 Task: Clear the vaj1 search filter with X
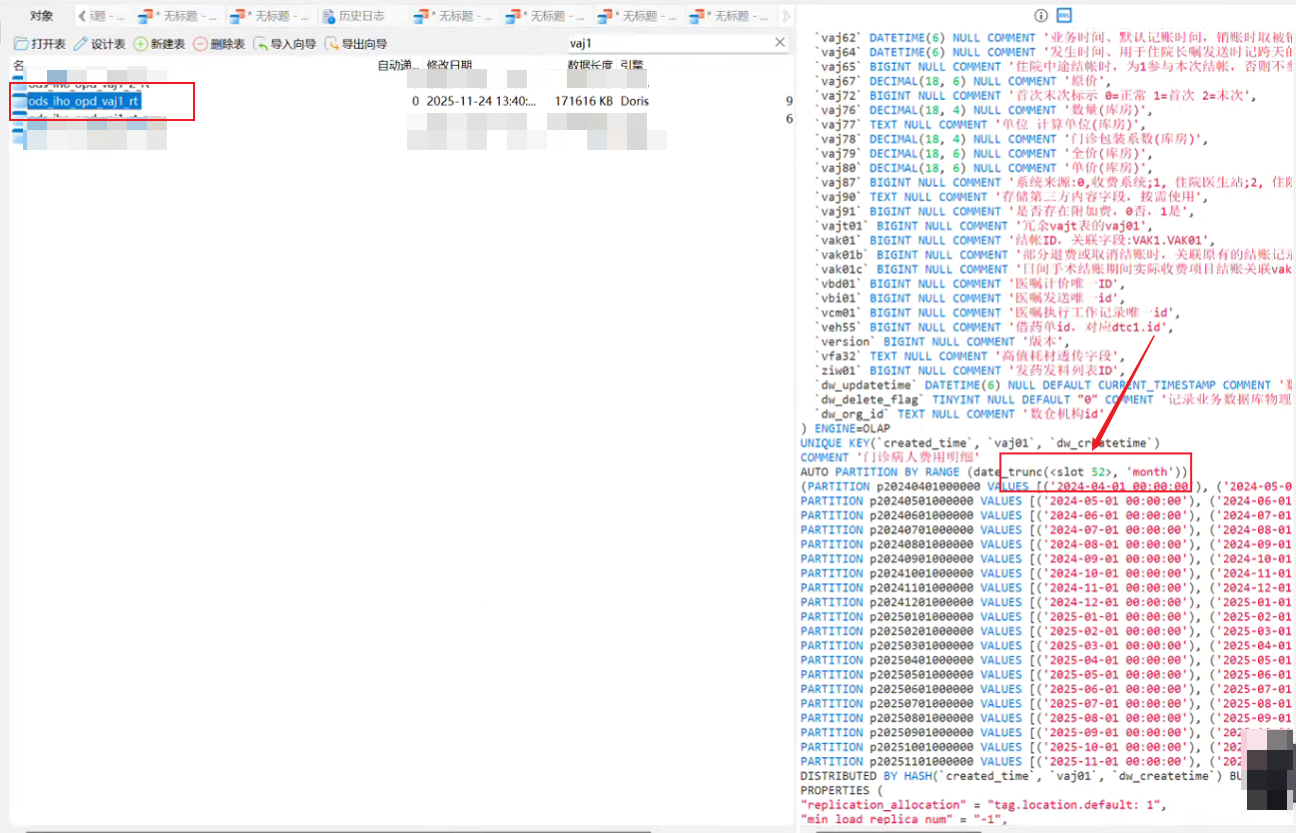(x=780, y=43)
